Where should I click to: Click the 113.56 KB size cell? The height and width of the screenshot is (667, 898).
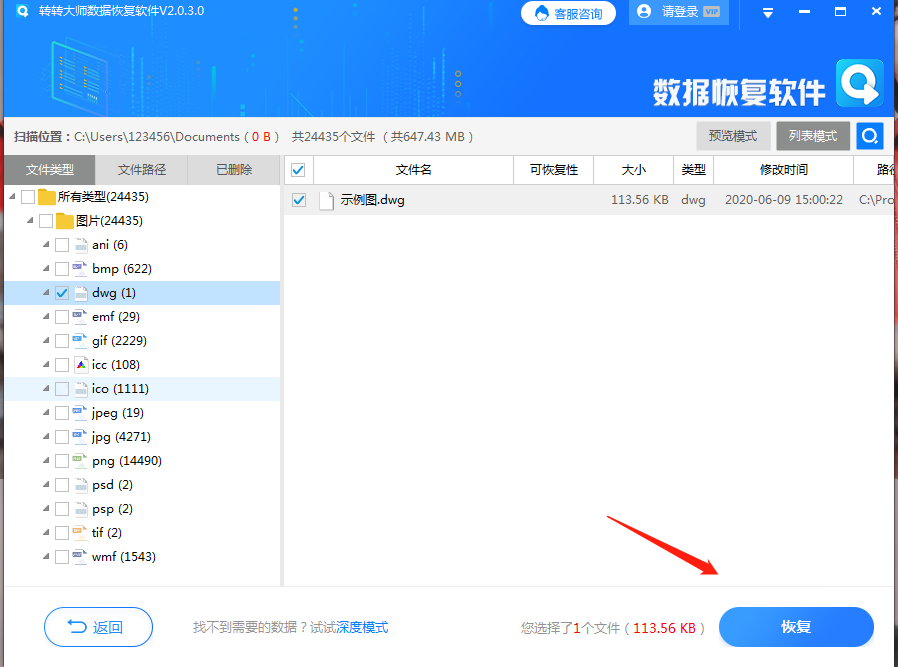tap(640, 200)
